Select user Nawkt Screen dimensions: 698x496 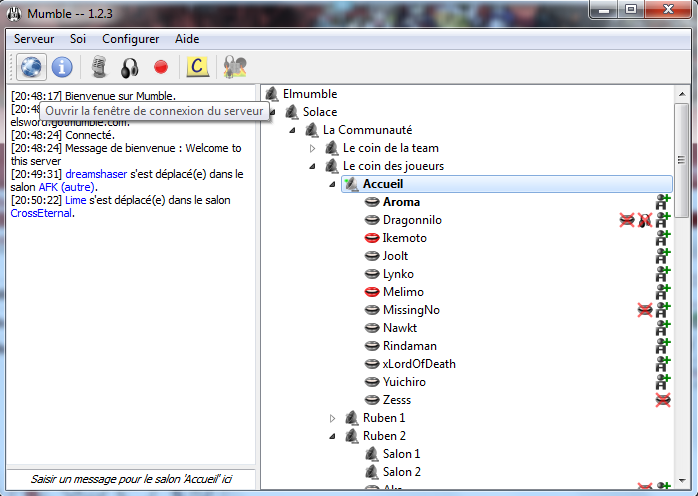coord(400,328)
